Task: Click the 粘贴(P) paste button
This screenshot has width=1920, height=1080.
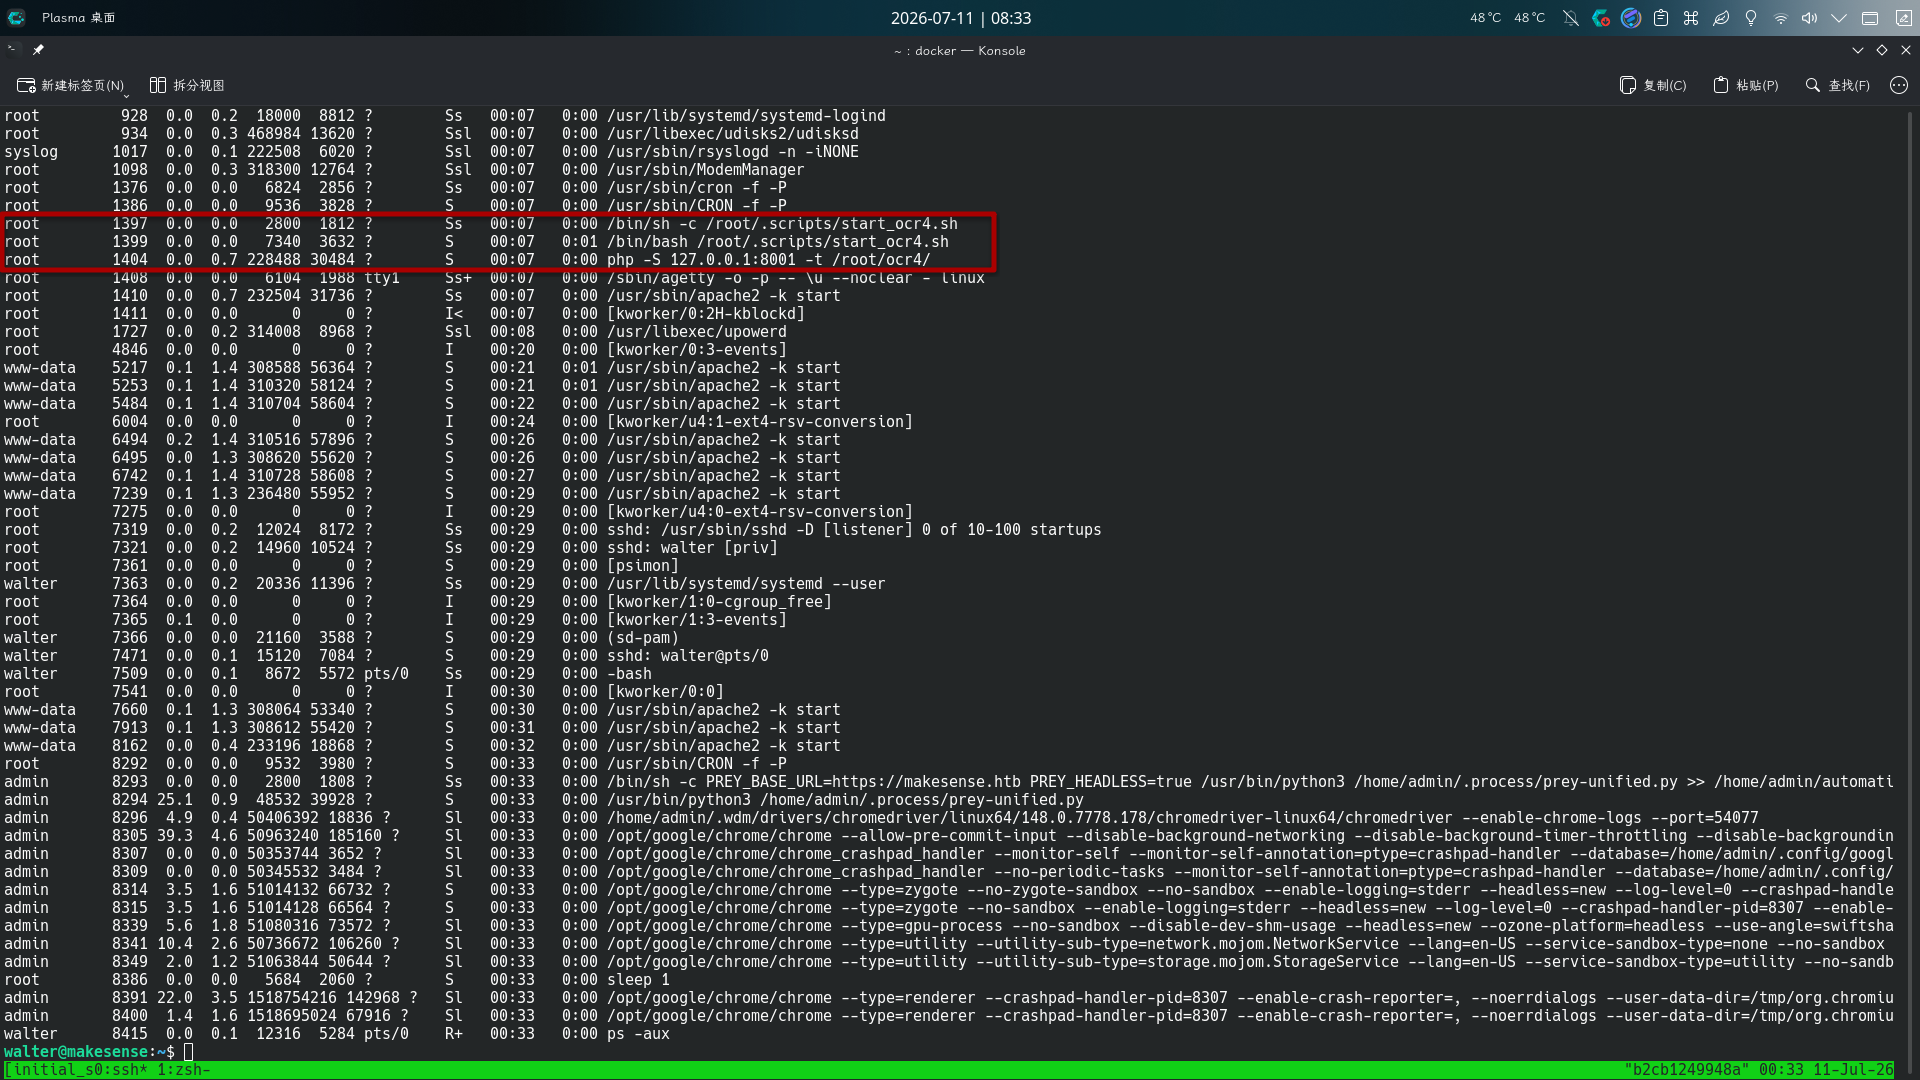Action: pyautogui.click(x=1746, y=86)
